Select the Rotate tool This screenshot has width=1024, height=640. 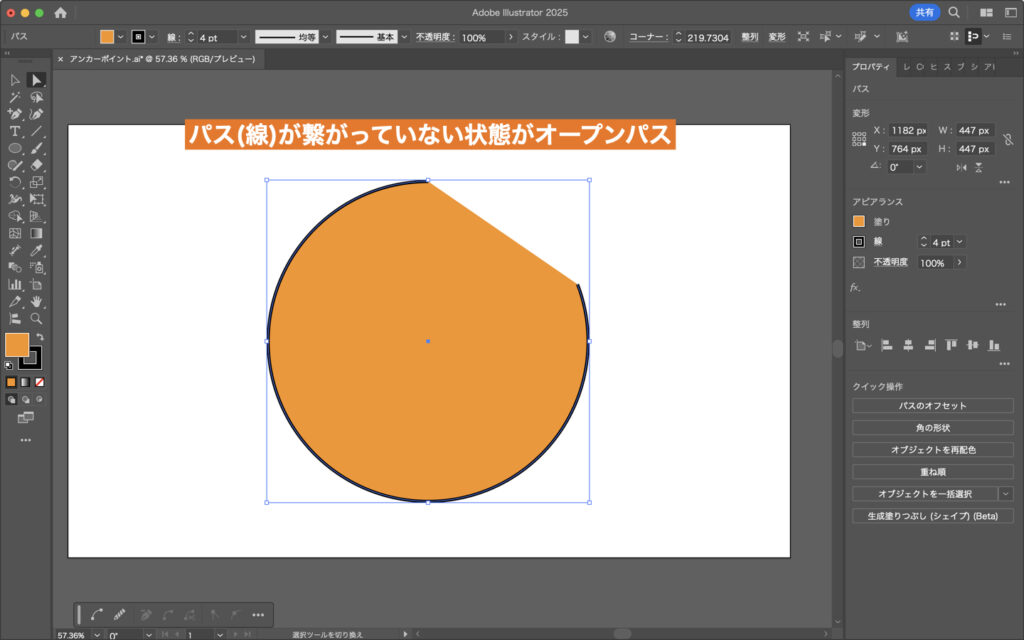click(x=13, y=181)
